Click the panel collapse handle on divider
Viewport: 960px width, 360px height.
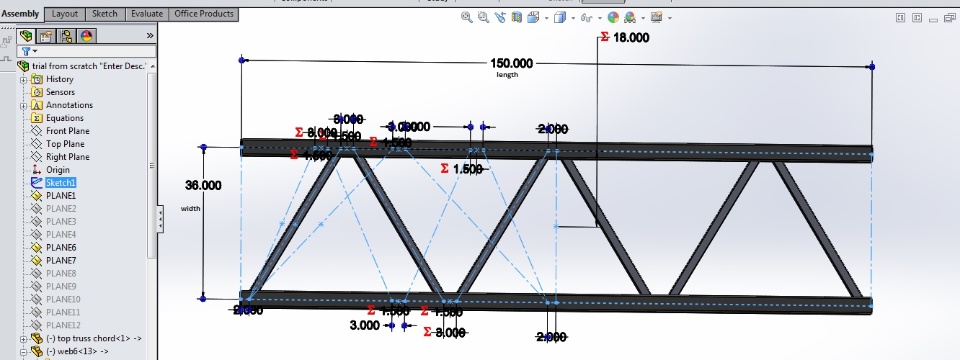click(x=160, y=219)
